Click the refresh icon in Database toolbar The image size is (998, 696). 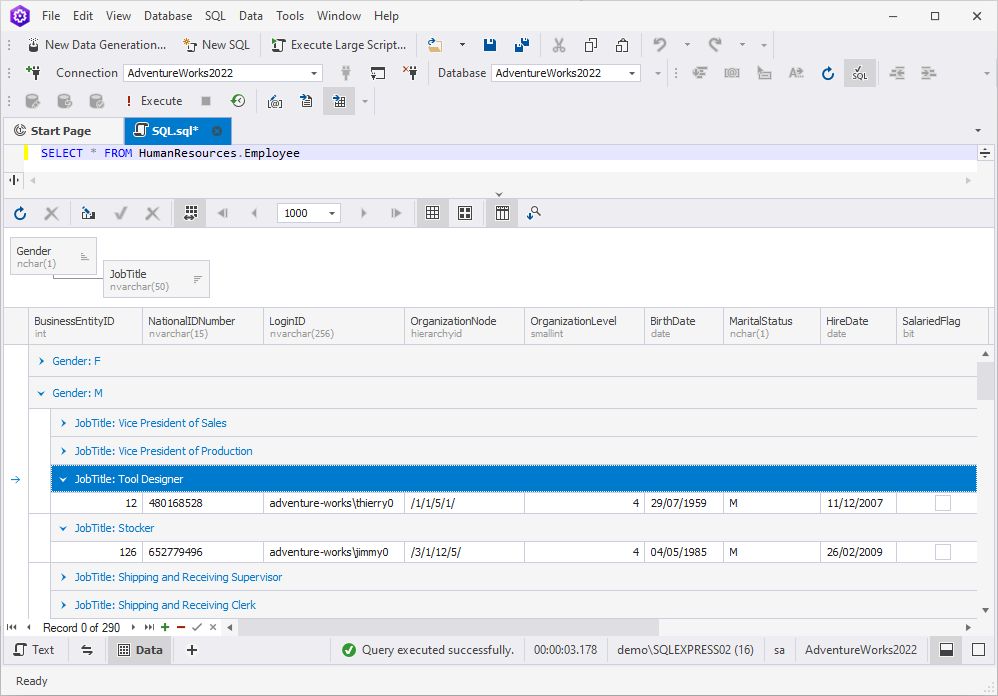tap(827, 73)
